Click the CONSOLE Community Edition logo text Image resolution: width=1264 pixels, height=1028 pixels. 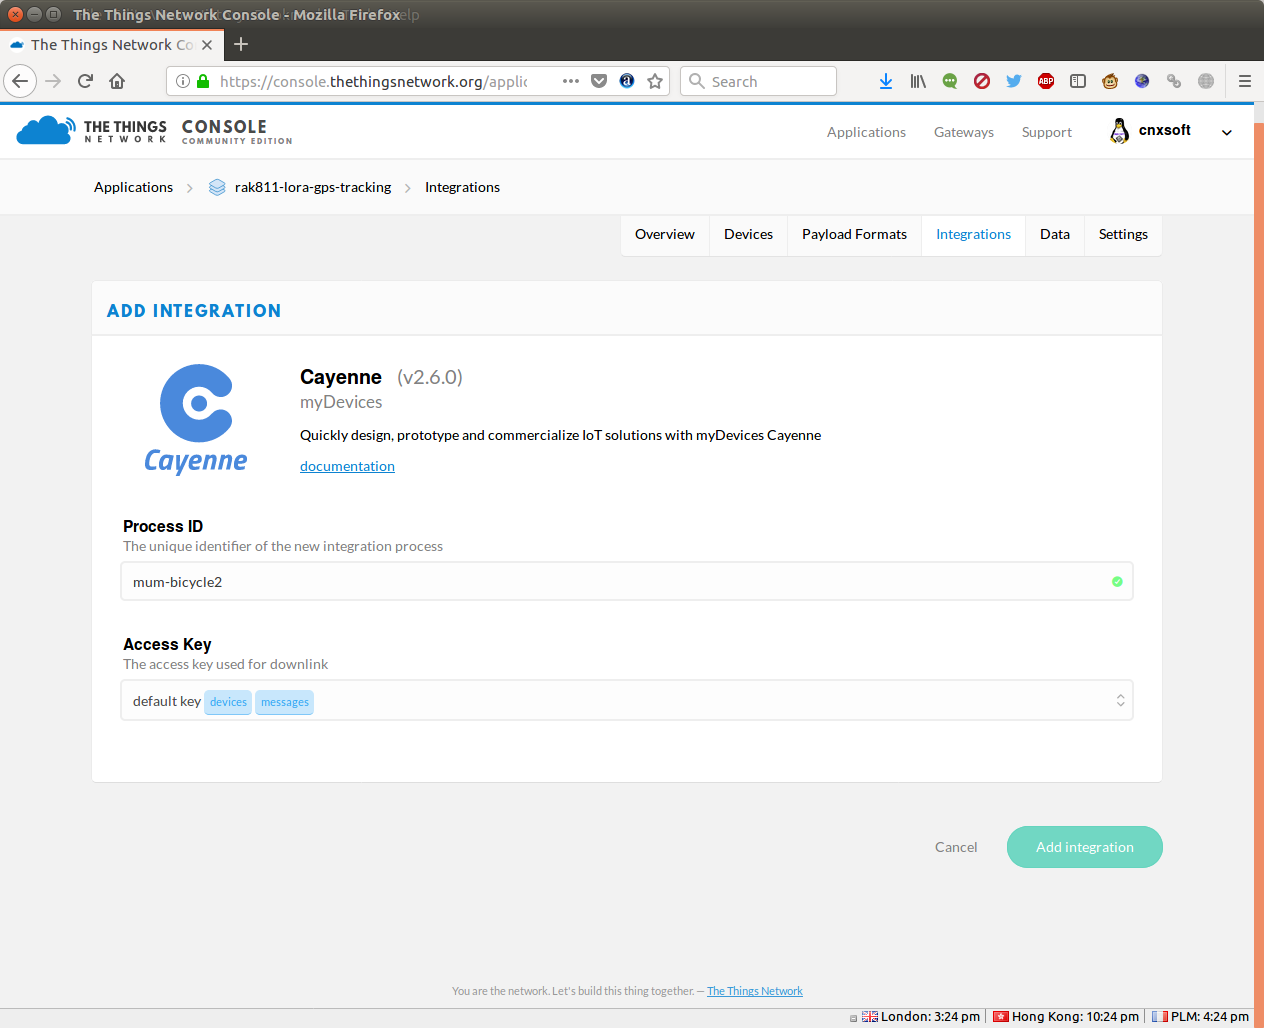(x=237, y=131)
